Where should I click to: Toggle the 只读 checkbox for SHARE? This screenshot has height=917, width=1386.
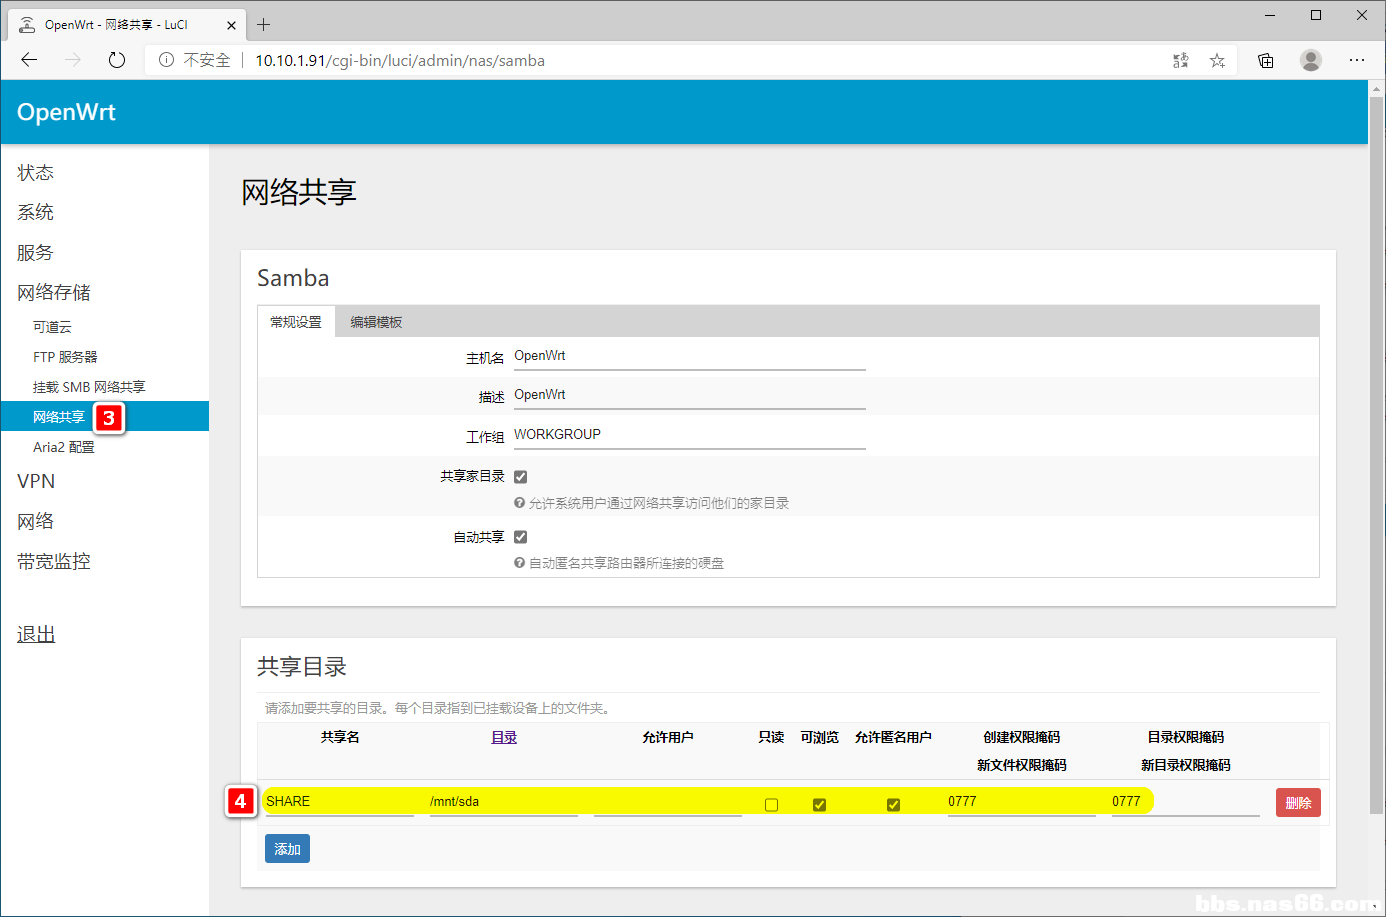pos(771,805)
